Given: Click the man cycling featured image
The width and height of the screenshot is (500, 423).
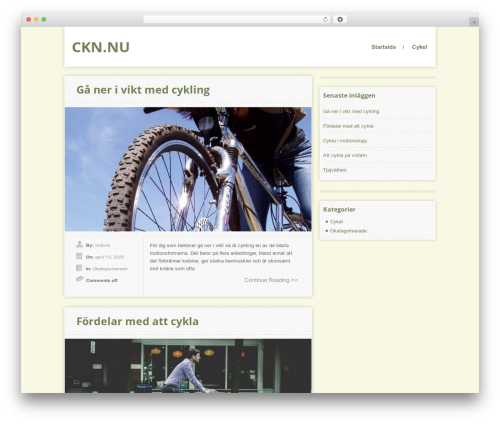Looking at the screenshot, I should [188, 366].
